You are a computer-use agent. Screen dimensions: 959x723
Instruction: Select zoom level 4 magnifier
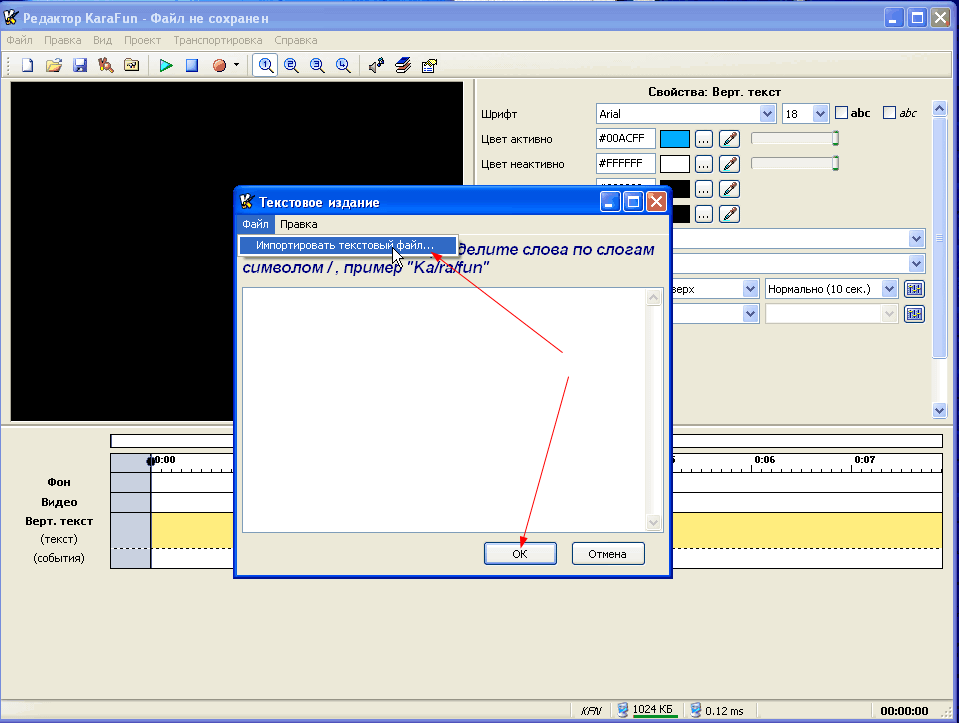[344, 65]
